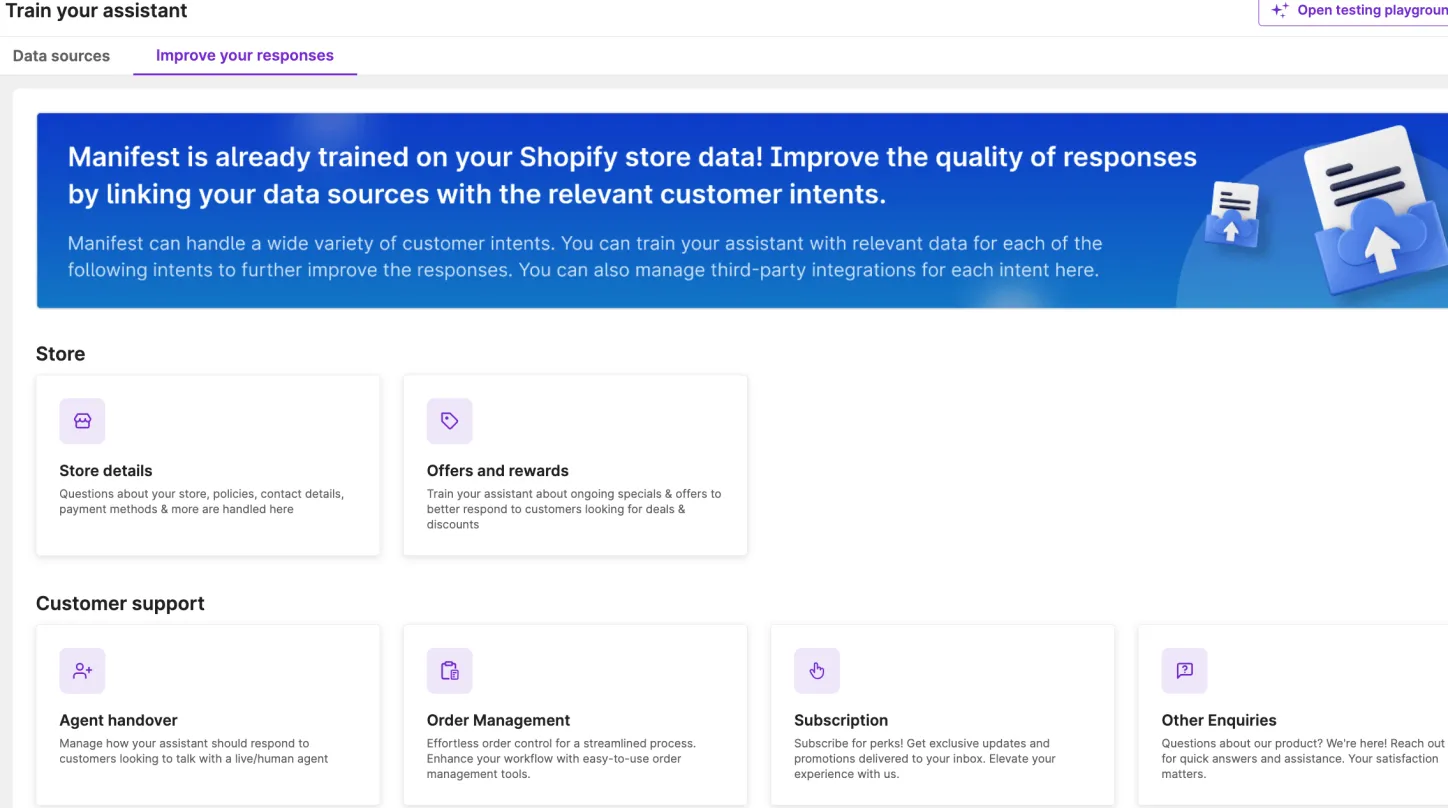
Task: Click the Subscription description text
Action: coord(925,759)
